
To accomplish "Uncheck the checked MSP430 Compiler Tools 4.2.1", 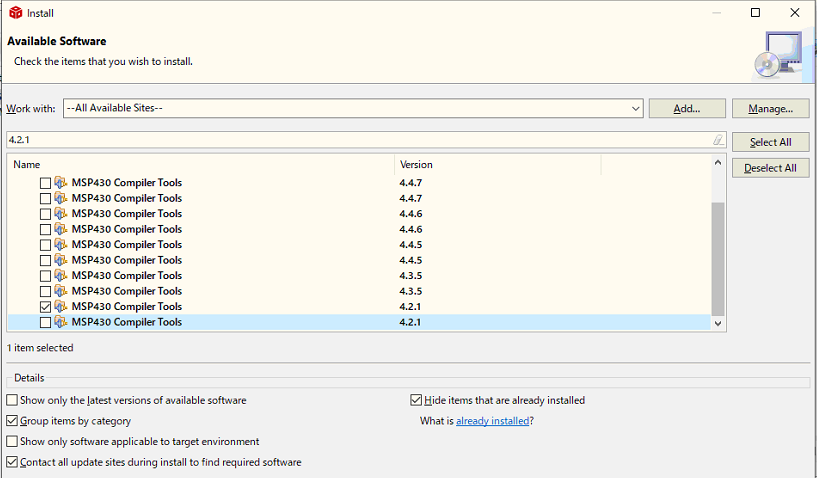I will (45, 306).
